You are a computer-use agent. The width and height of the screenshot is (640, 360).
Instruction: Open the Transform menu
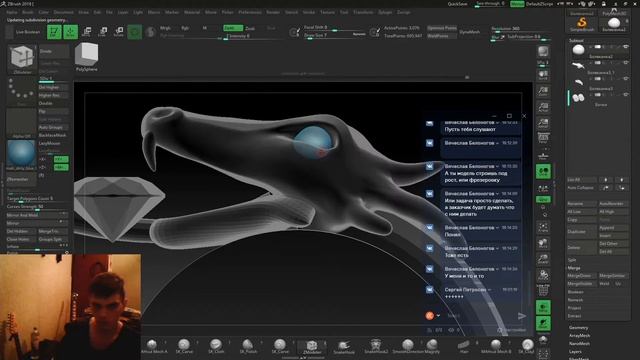[x=363, y=12]
